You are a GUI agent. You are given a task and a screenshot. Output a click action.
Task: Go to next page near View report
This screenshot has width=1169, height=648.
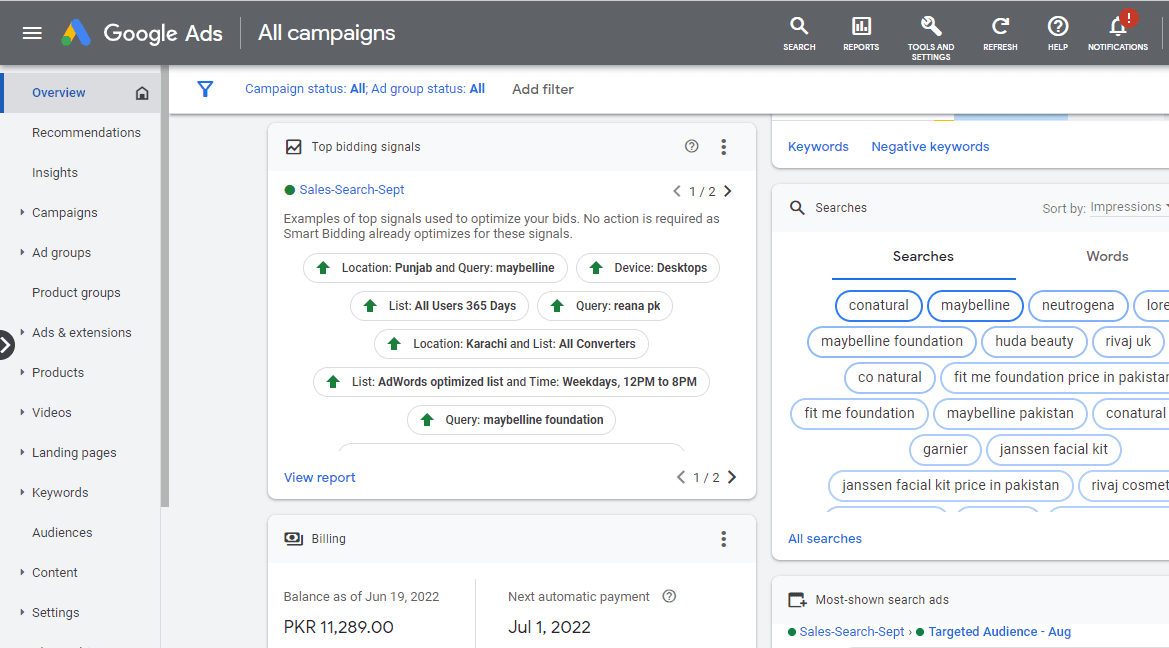732,477
